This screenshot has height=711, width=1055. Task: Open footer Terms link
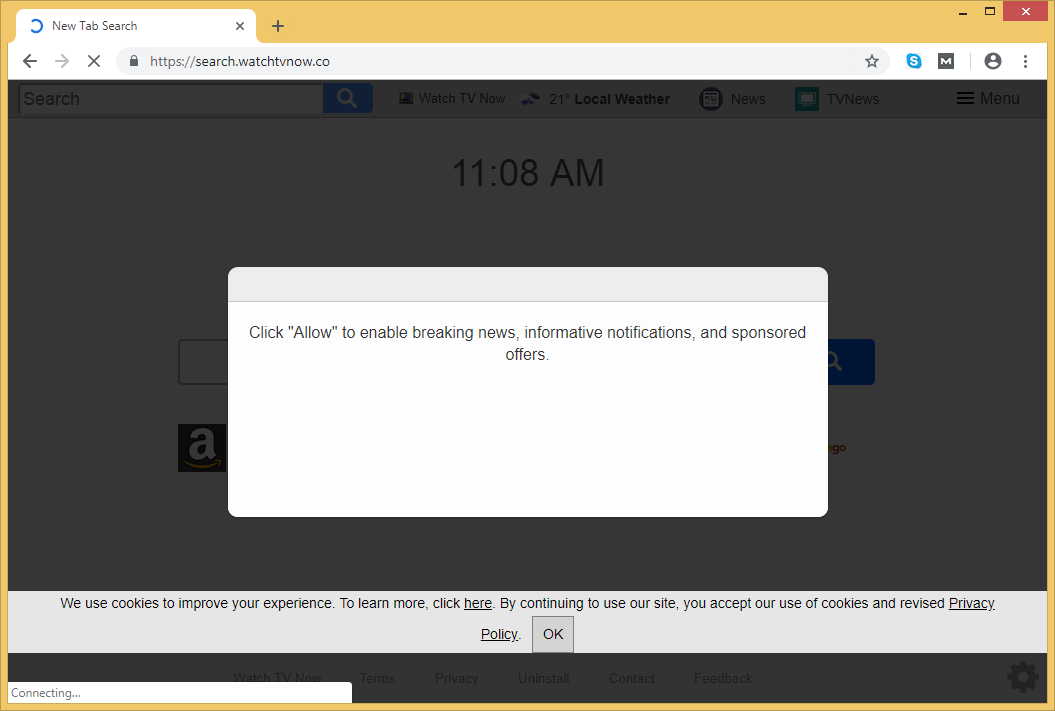377,678
